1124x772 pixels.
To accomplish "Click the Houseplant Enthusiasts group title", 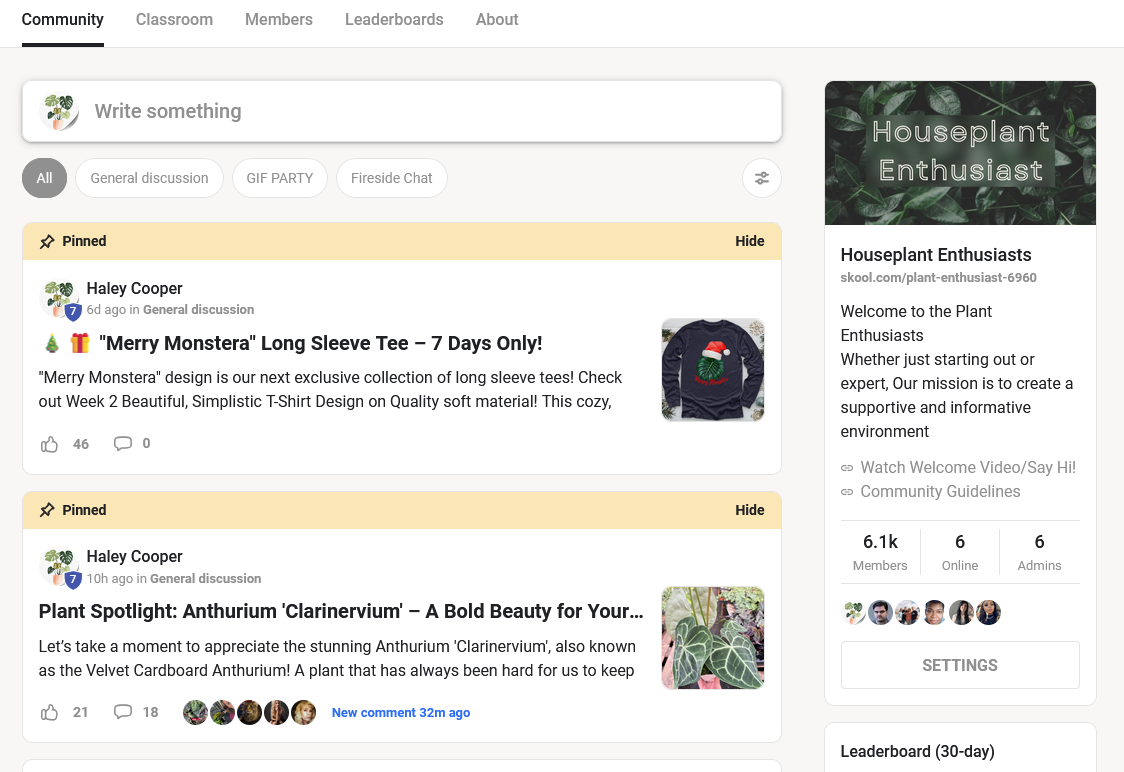I will [935, 254].
